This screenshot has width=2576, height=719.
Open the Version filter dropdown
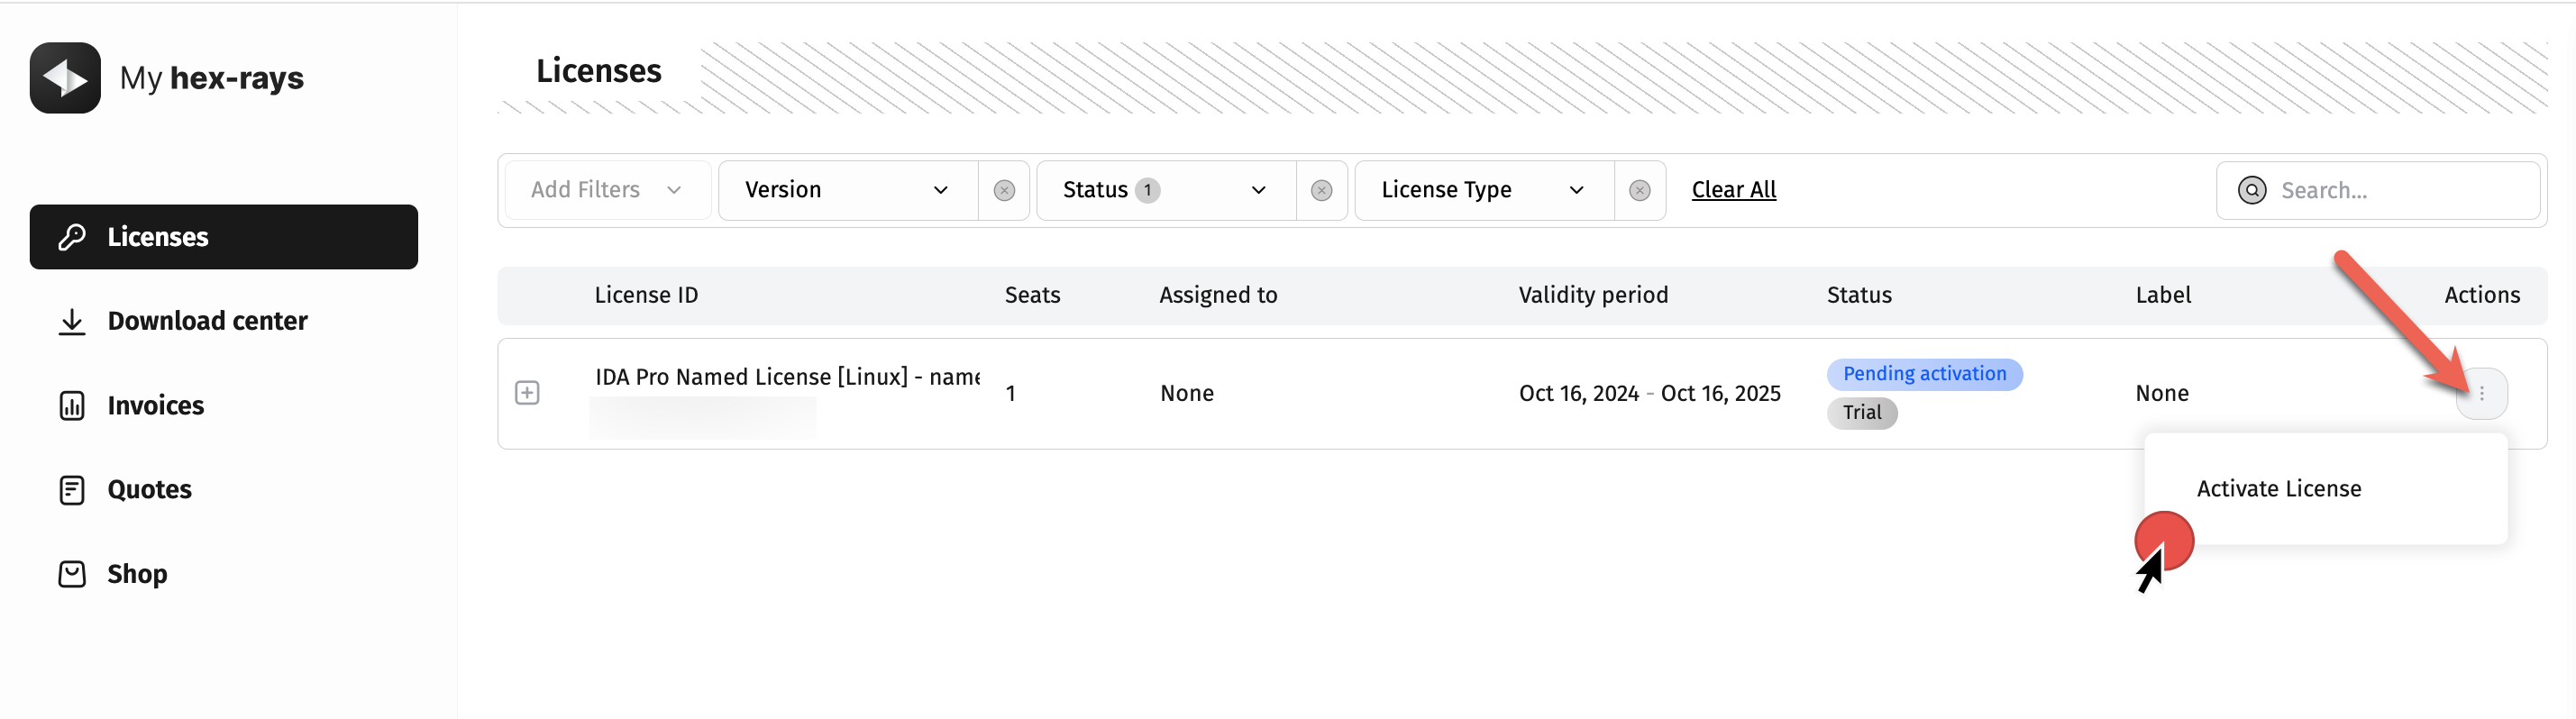[x=846, y=190]
